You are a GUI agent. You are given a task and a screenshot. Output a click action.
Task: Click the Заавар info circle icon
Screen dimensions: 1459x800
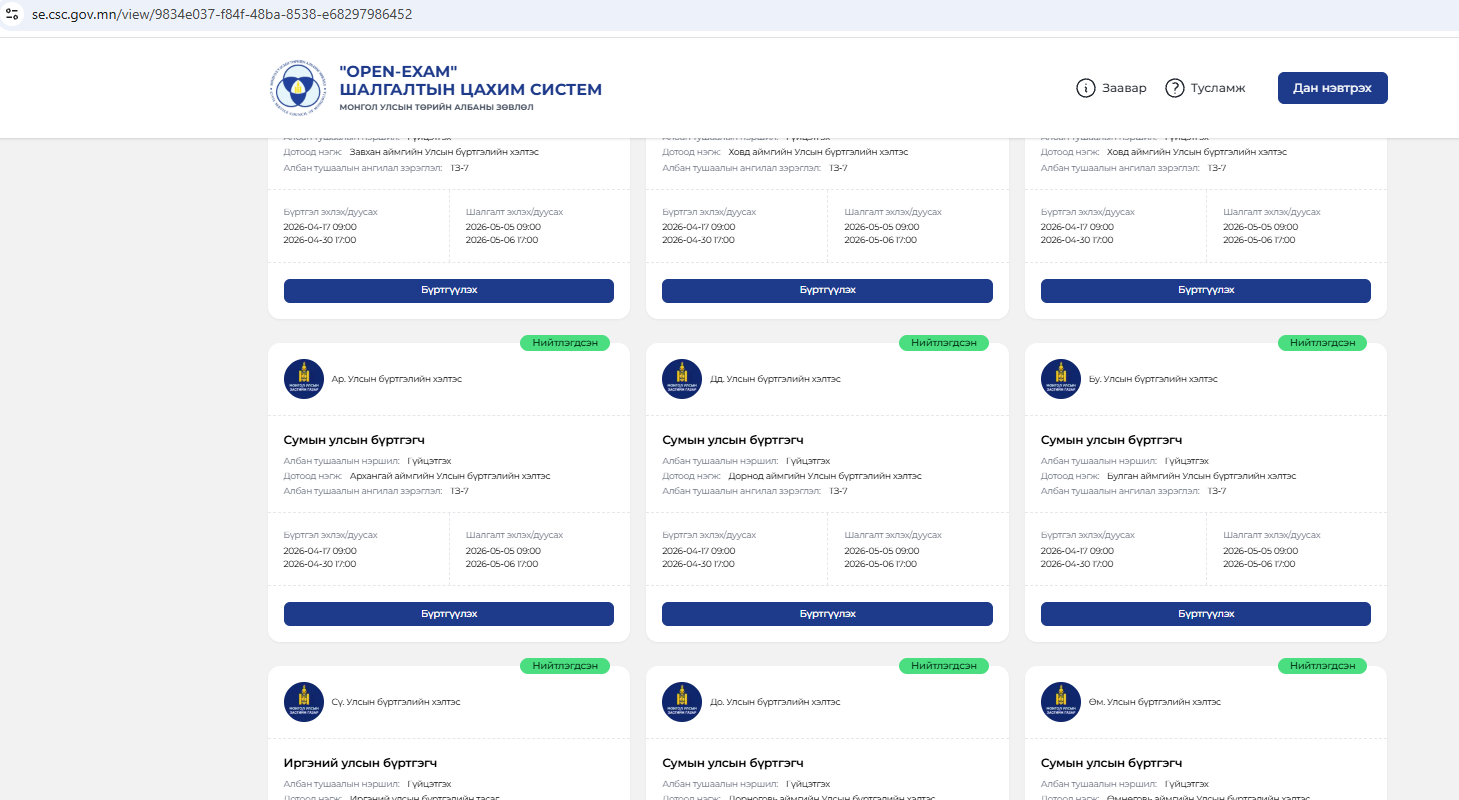[1085, 88]
